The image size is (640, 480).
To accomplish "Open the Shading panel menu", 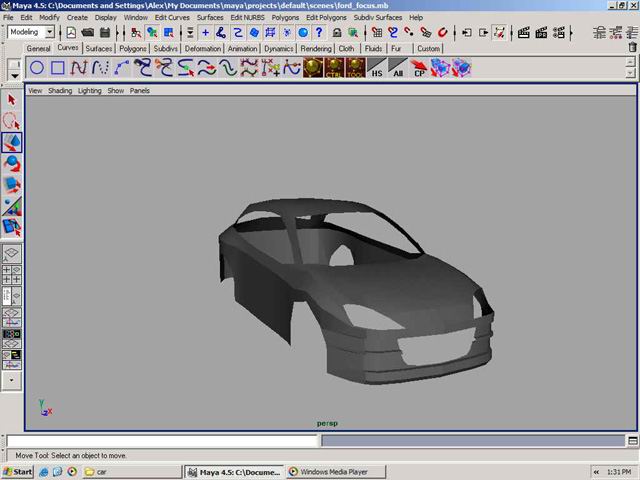I will [x=60, y=90].
